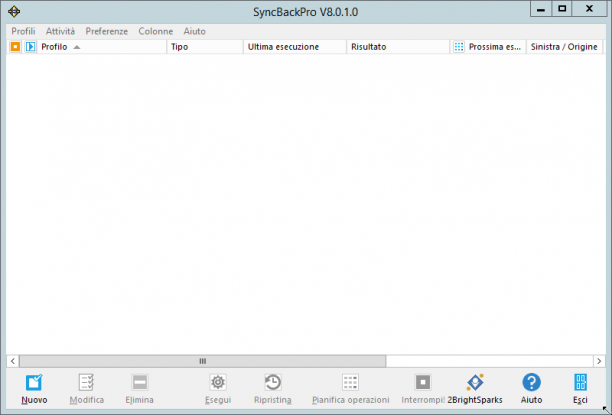
Task: Close the SyncBackPro window
Action: (x=589, y=9)
